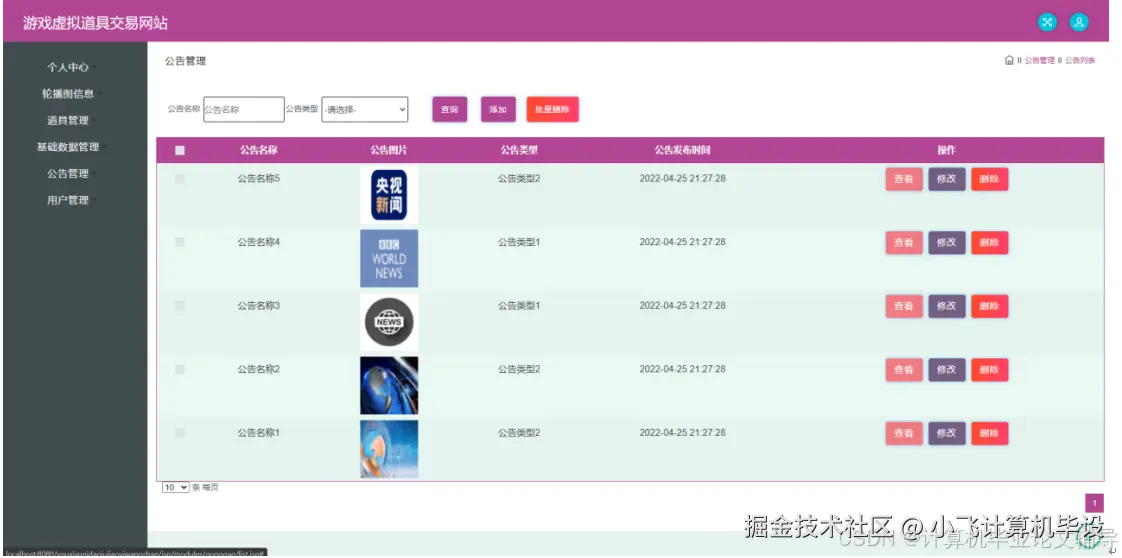
Task: Open the rows-per-page dropdown showing 10
Action: click(175, 487)
